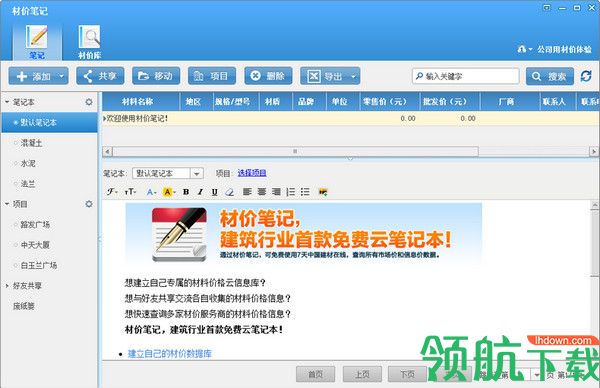Click the 上页 (Previous page) button
This screenshot has width=600, height=388.
(x=362, y=375)
